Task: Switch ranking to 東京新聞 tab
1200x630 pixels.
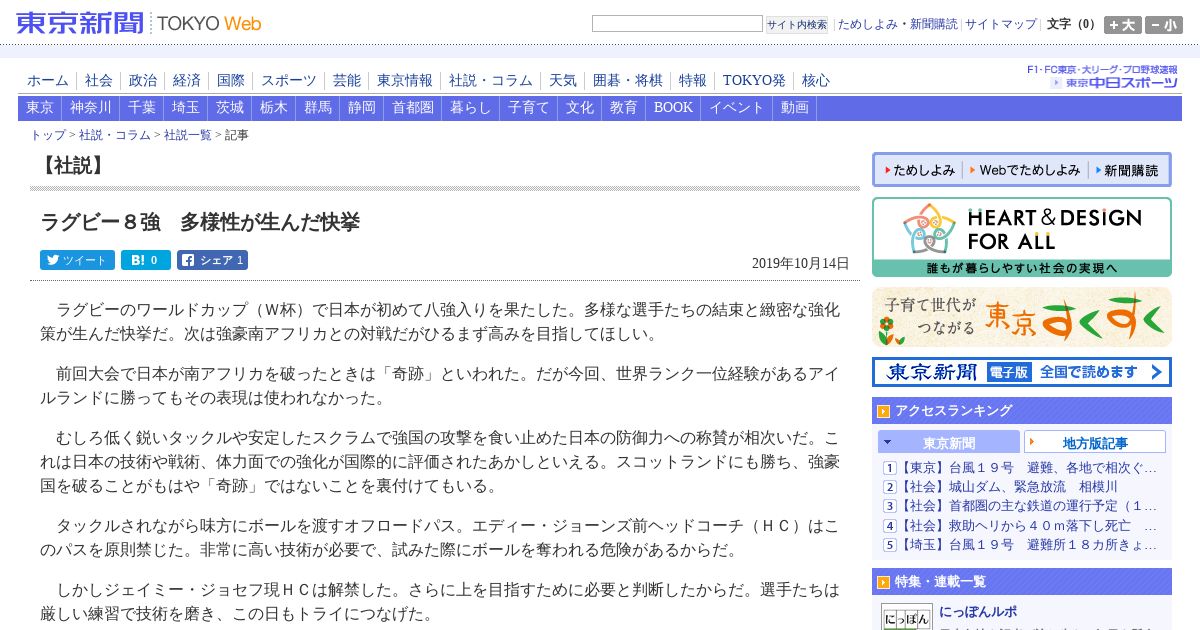Action: 949,442
